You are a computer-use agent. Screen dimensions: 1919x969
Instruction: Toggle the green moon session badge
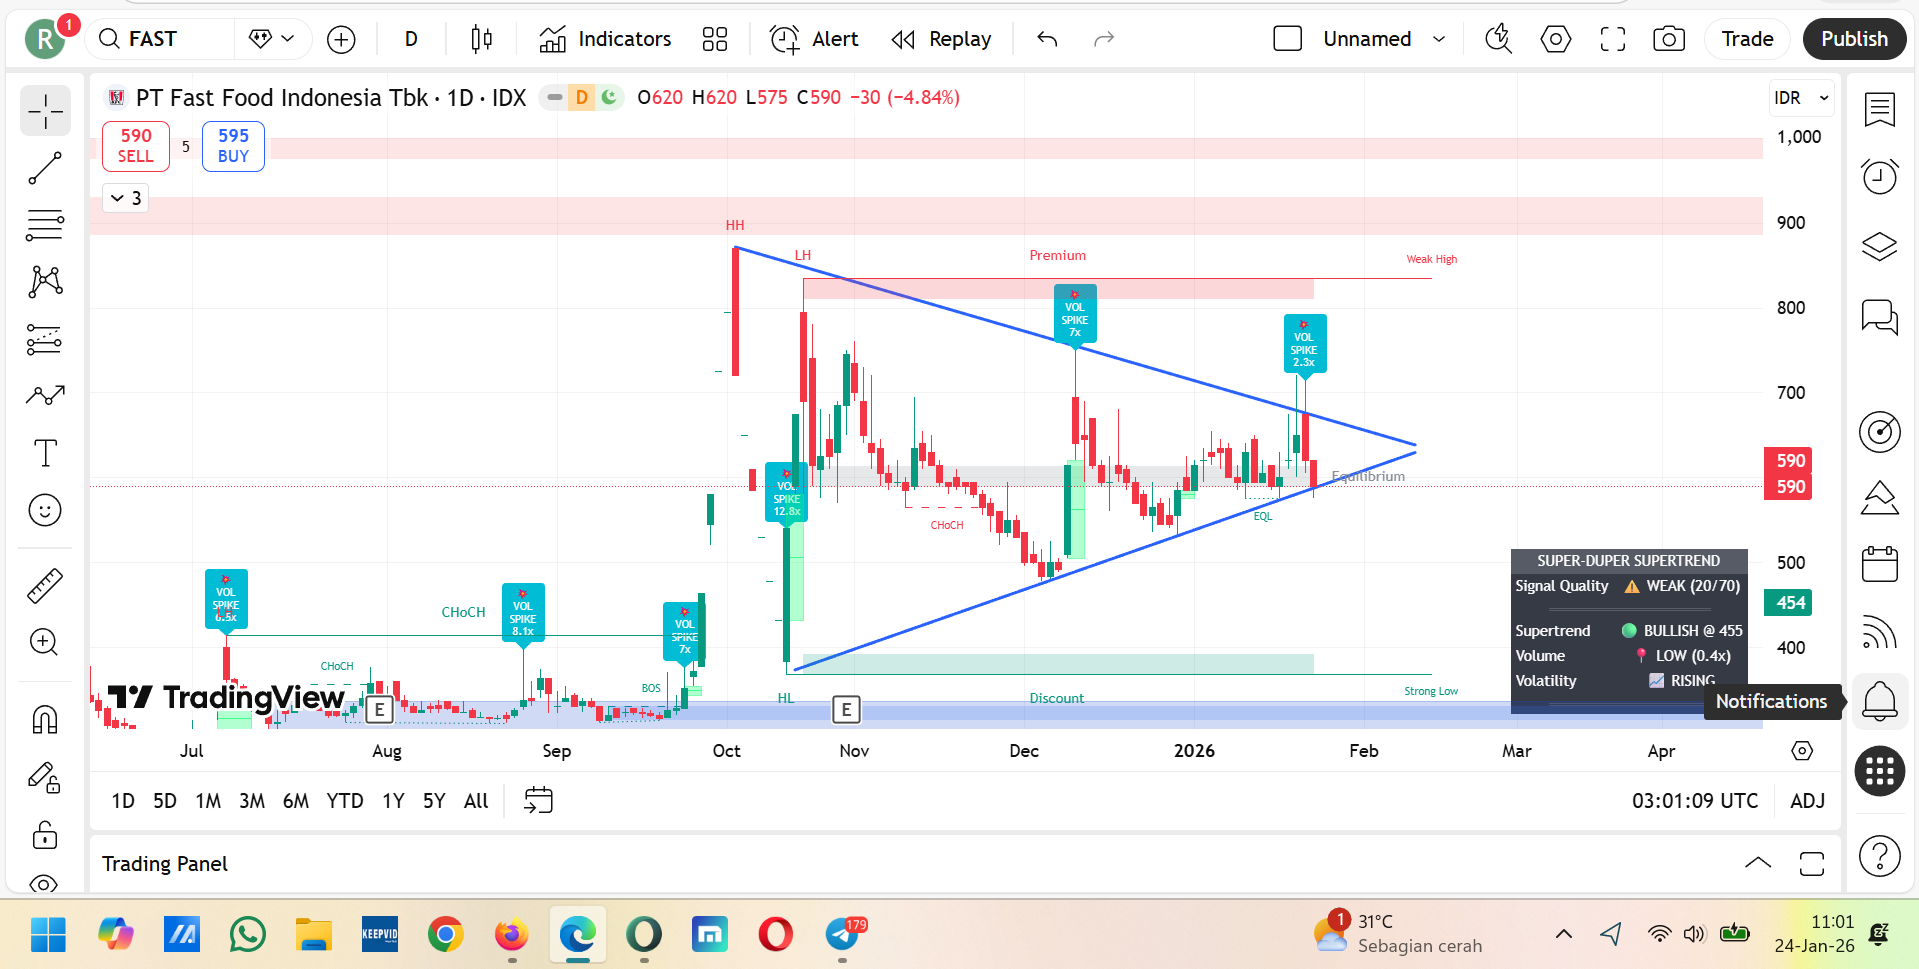click(609, 97)
